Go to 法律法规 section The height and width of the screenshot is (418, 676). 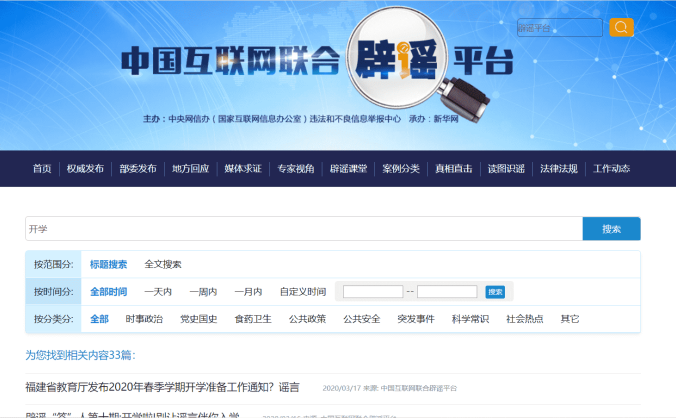tap(559, 168)
